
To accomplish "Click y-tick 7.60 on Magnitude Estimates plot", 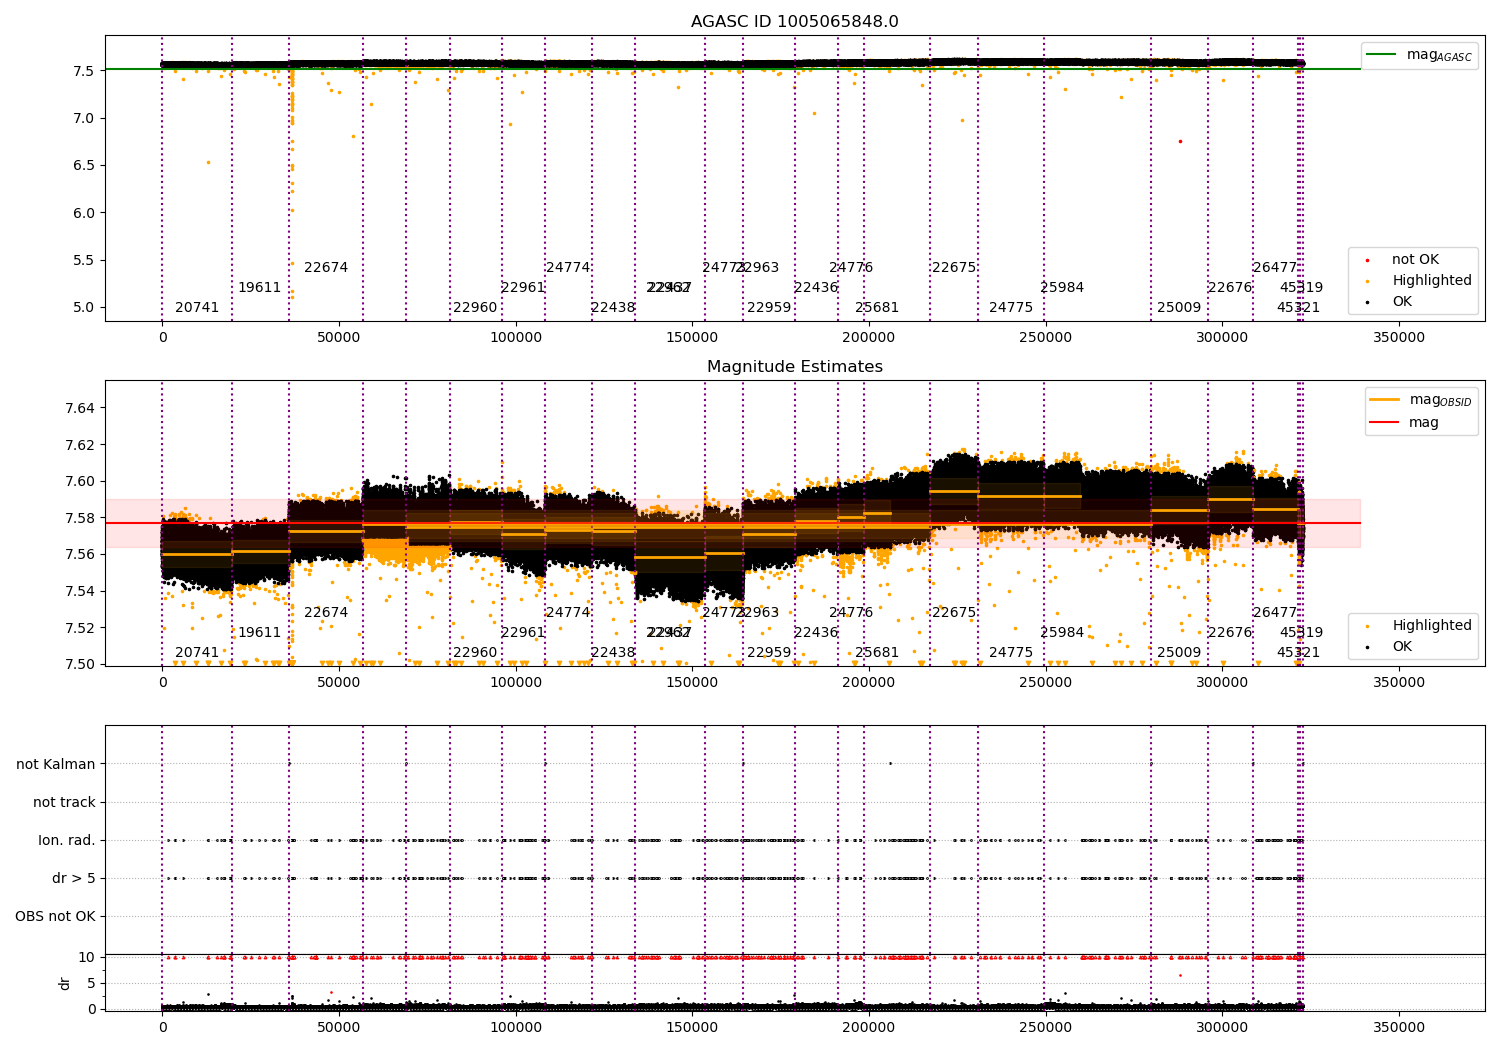I will (79, 482).
